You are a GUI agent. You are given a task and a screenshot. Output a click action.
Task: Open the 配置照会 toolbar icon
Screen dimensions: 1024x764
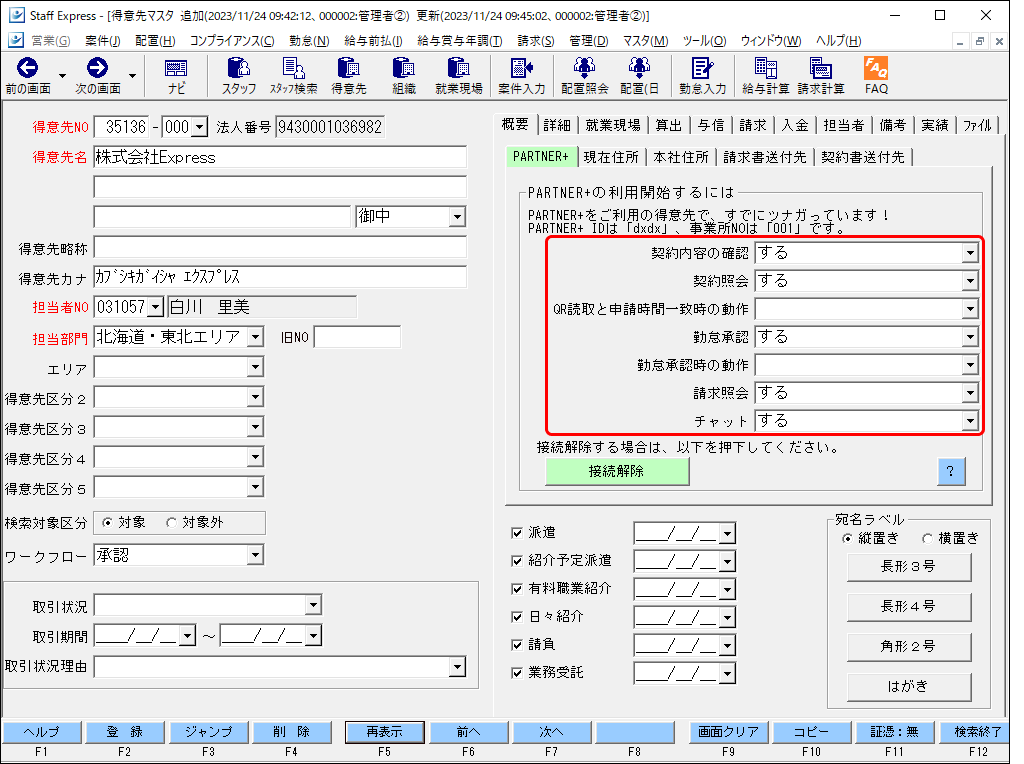point(584,68)
